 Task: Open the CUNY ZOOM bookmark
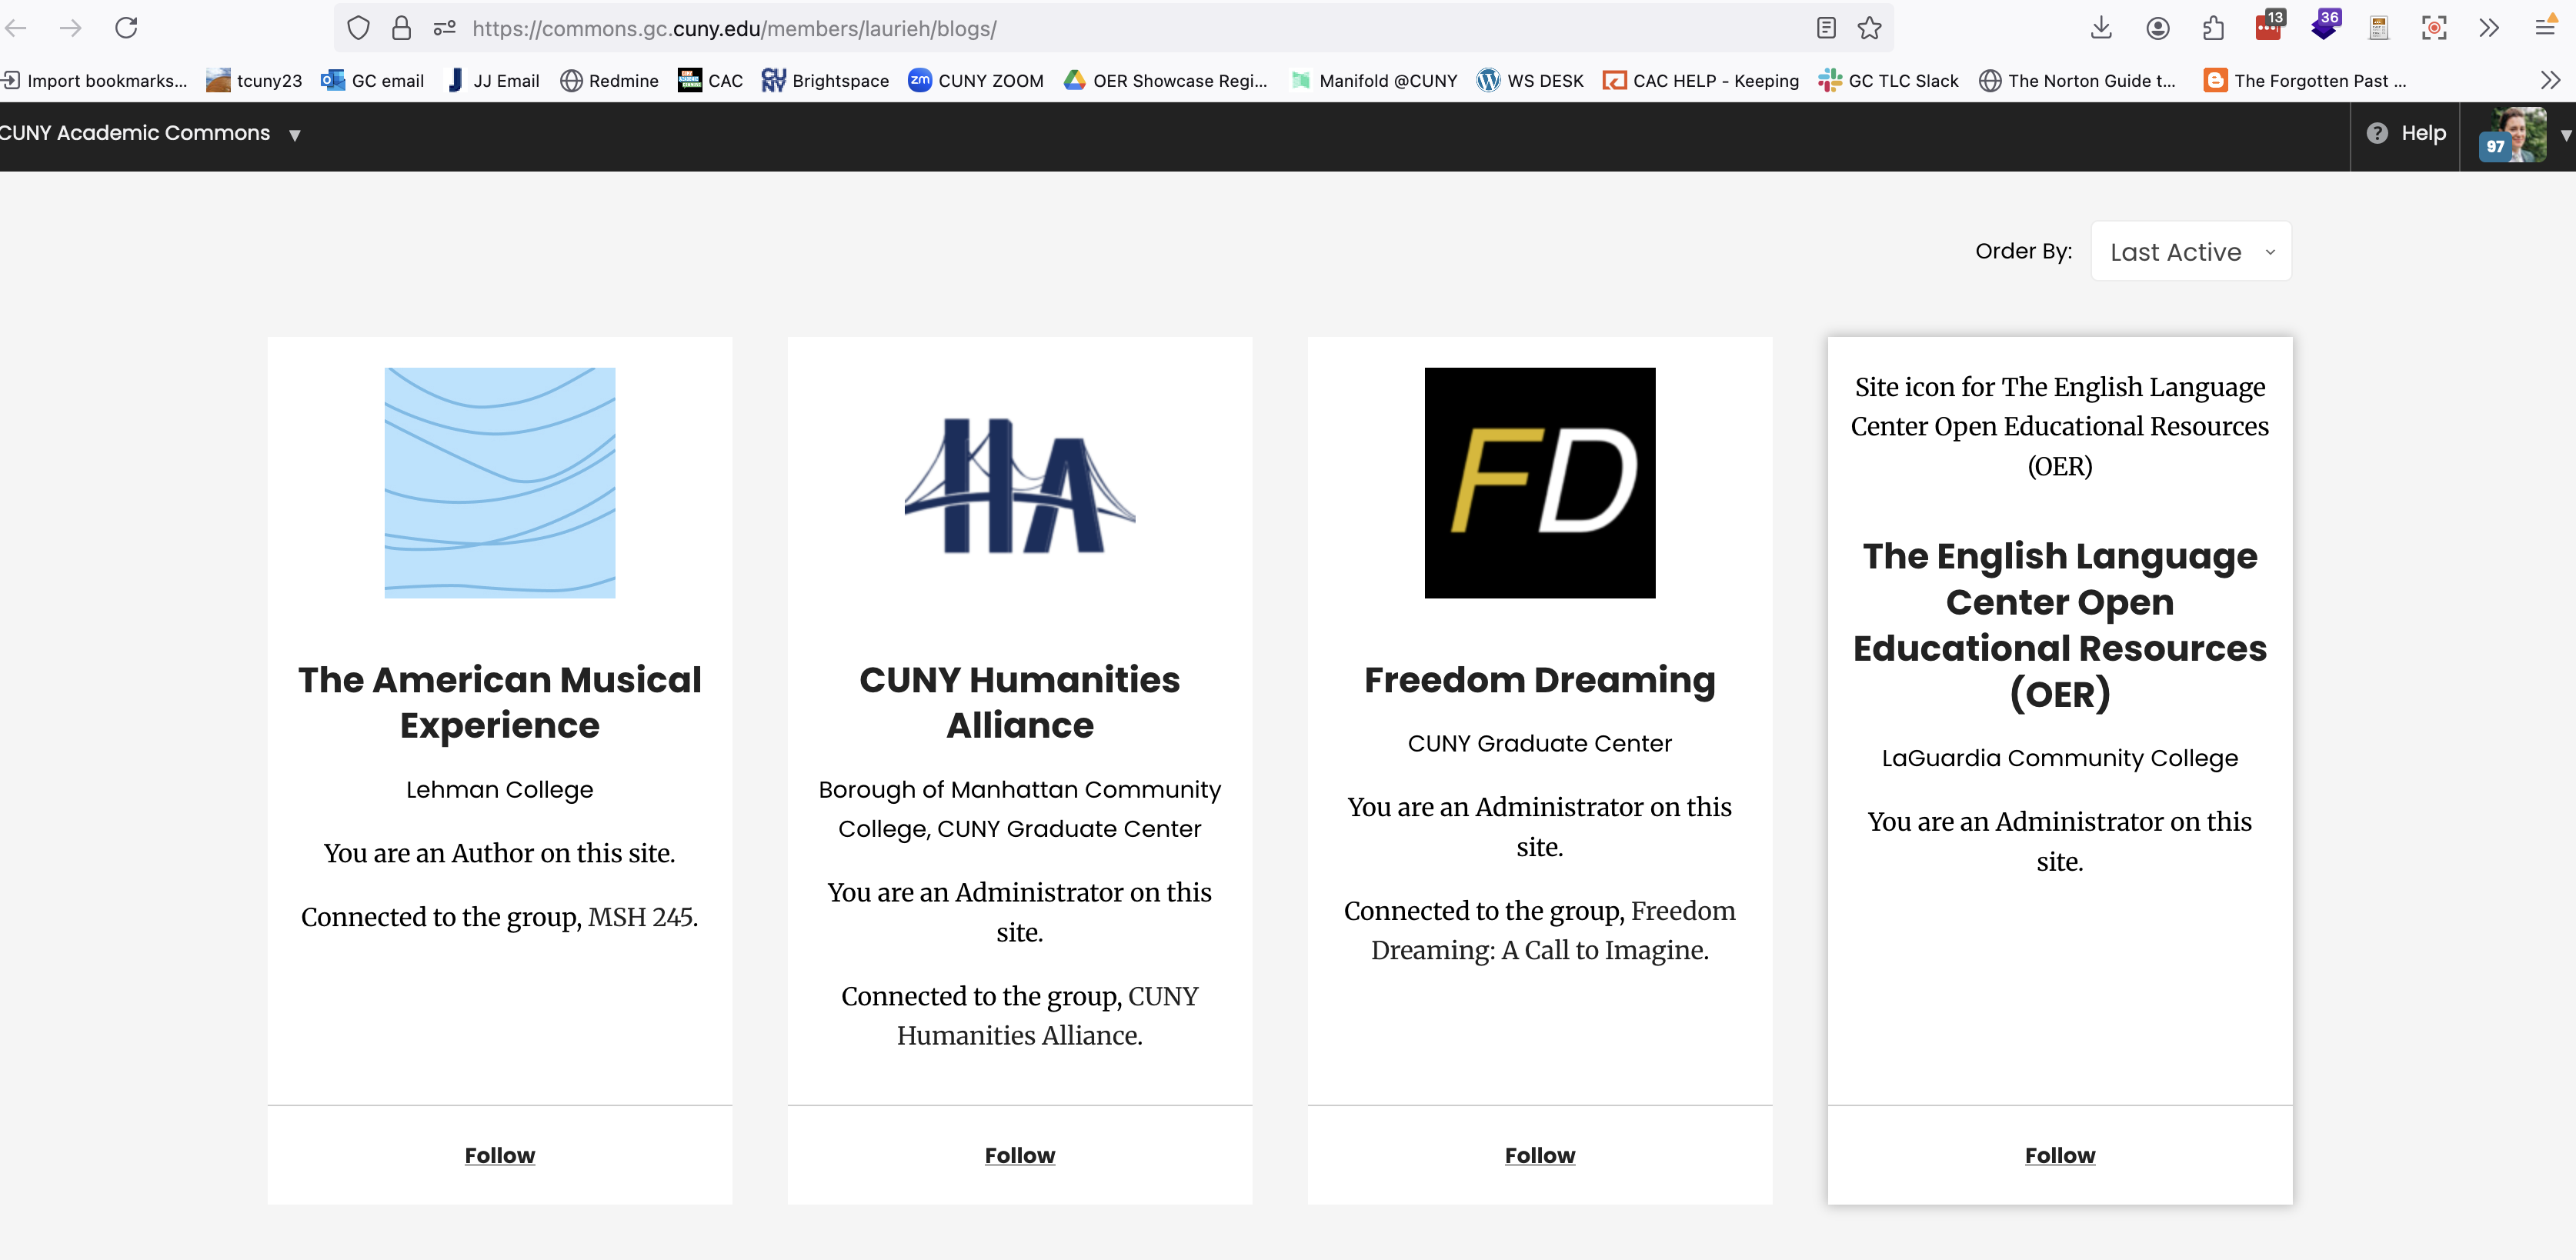(x=975, y=80)
